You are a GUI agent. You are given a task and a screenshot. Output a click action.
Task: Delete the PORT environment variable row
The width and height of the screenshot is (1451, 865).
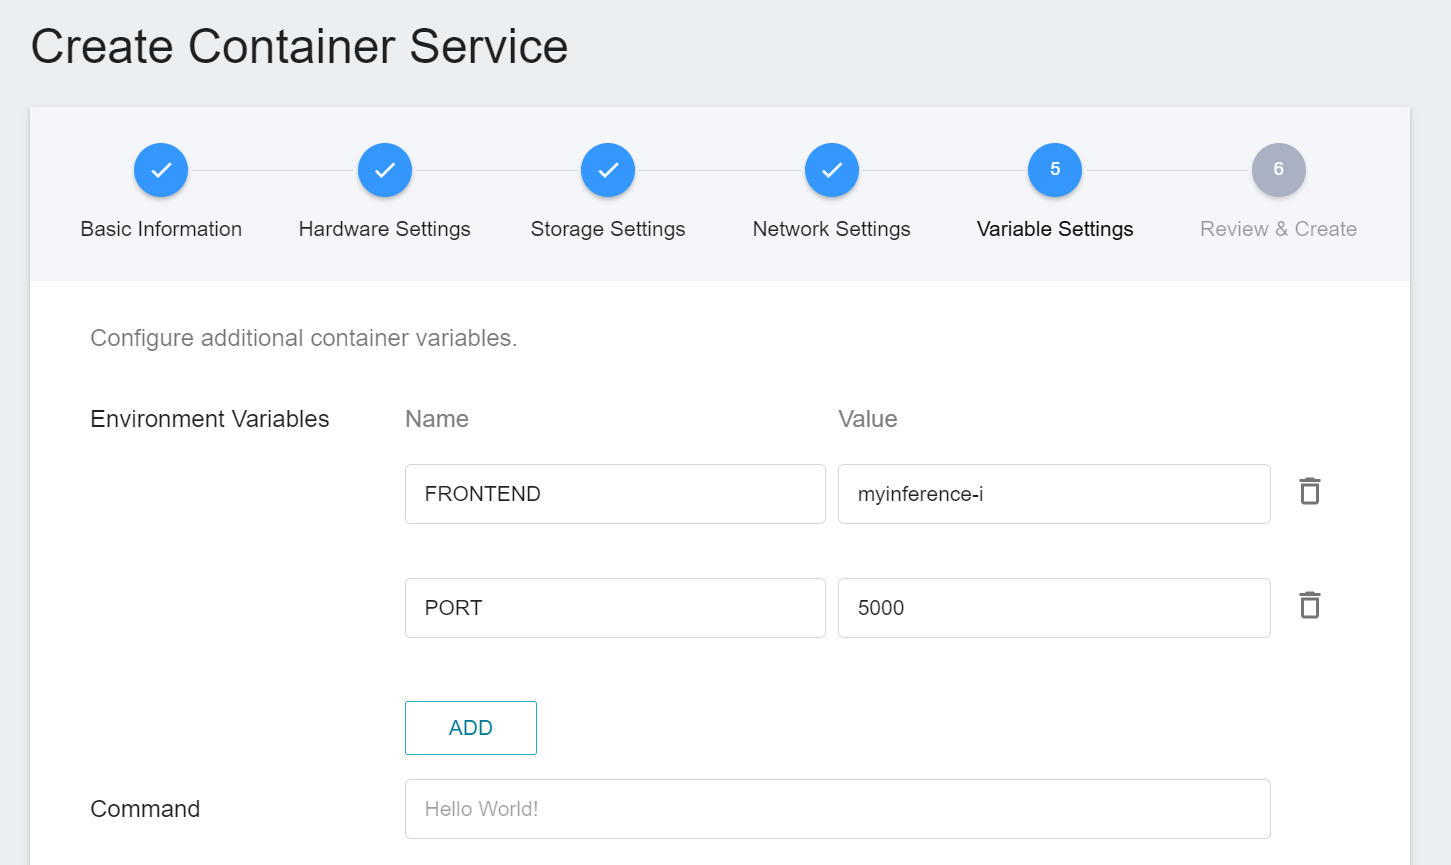click(1309, 606)
